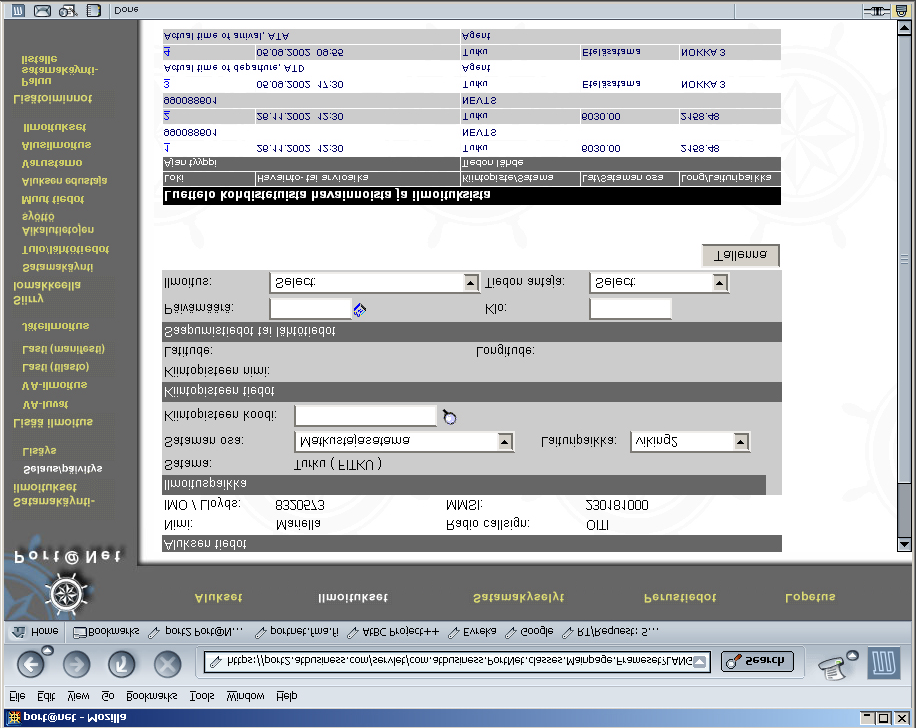Open the Address Book icon in the status bar
916x728 pixels.
(93, 10)
